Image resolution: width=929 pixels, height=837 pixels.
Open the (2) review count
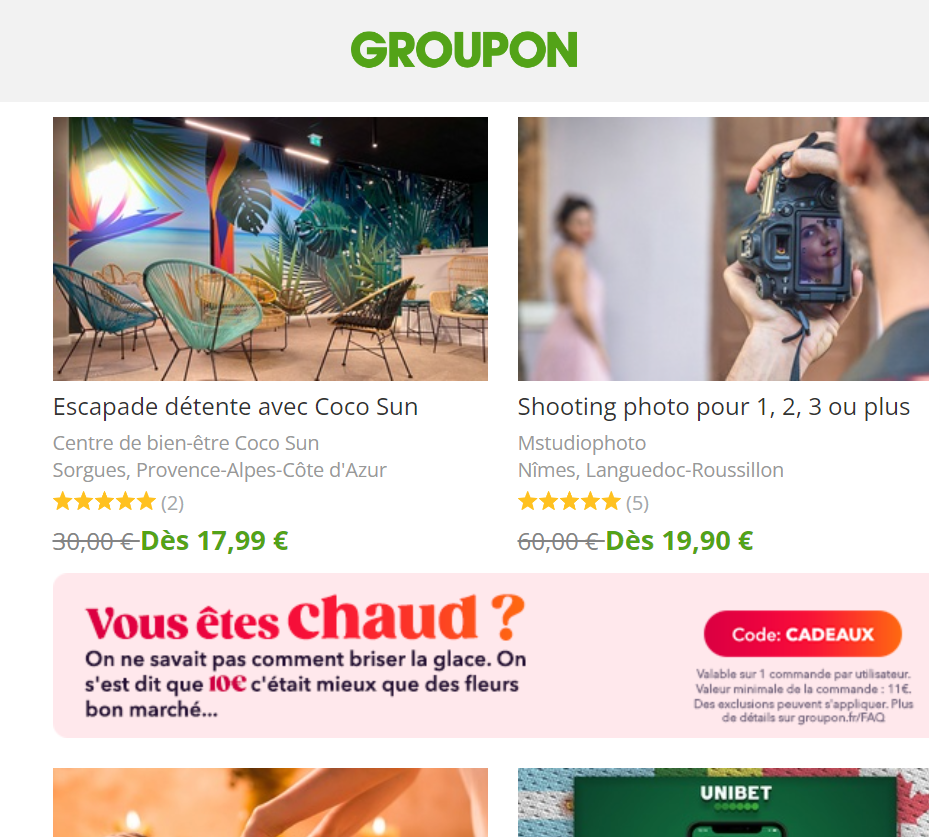[172, 503]
